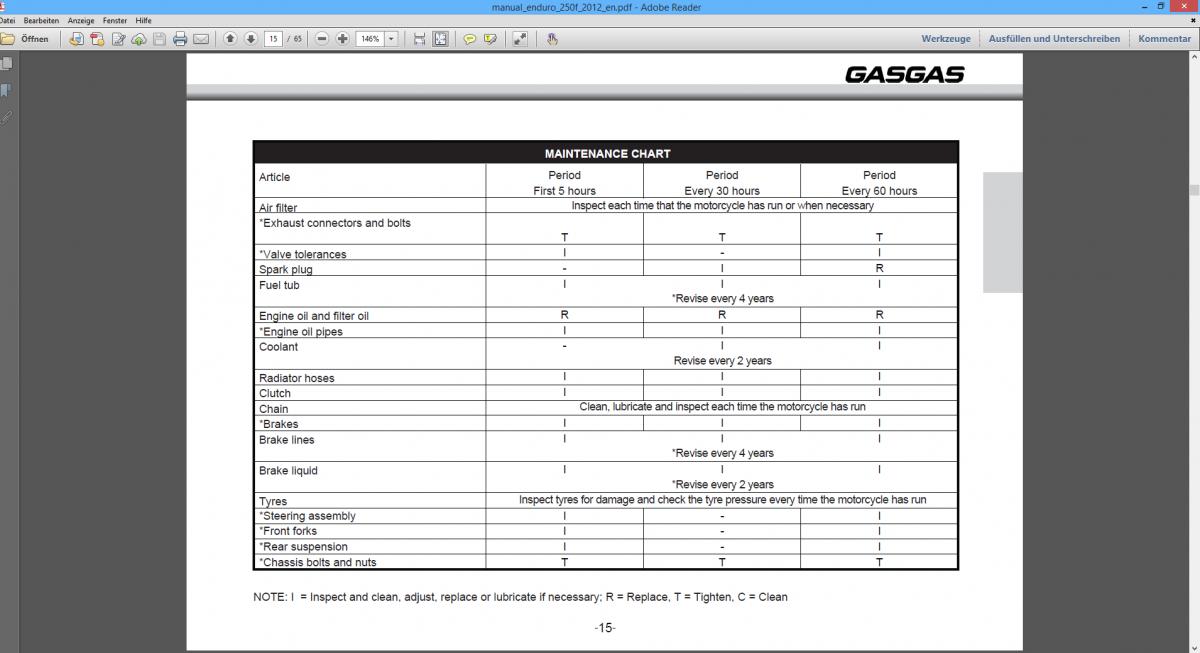The width and height of the screenshot is (1200, 653).
Task: Click the vertical scrollbar thumb
Action: pyautogui.click(x=1194, y=190)
